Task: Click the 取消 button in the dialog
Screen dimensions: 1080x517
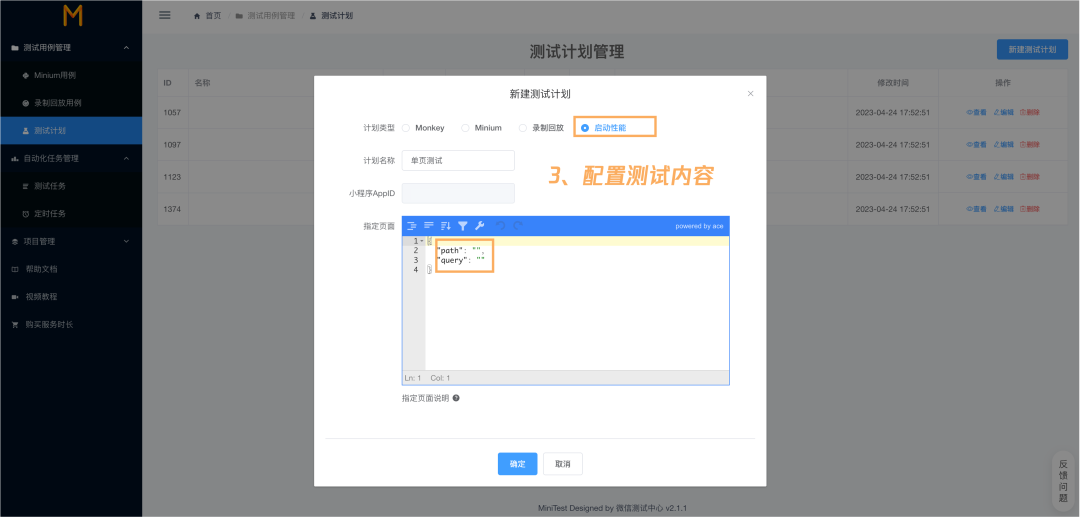Action: [x=563, y=464]
